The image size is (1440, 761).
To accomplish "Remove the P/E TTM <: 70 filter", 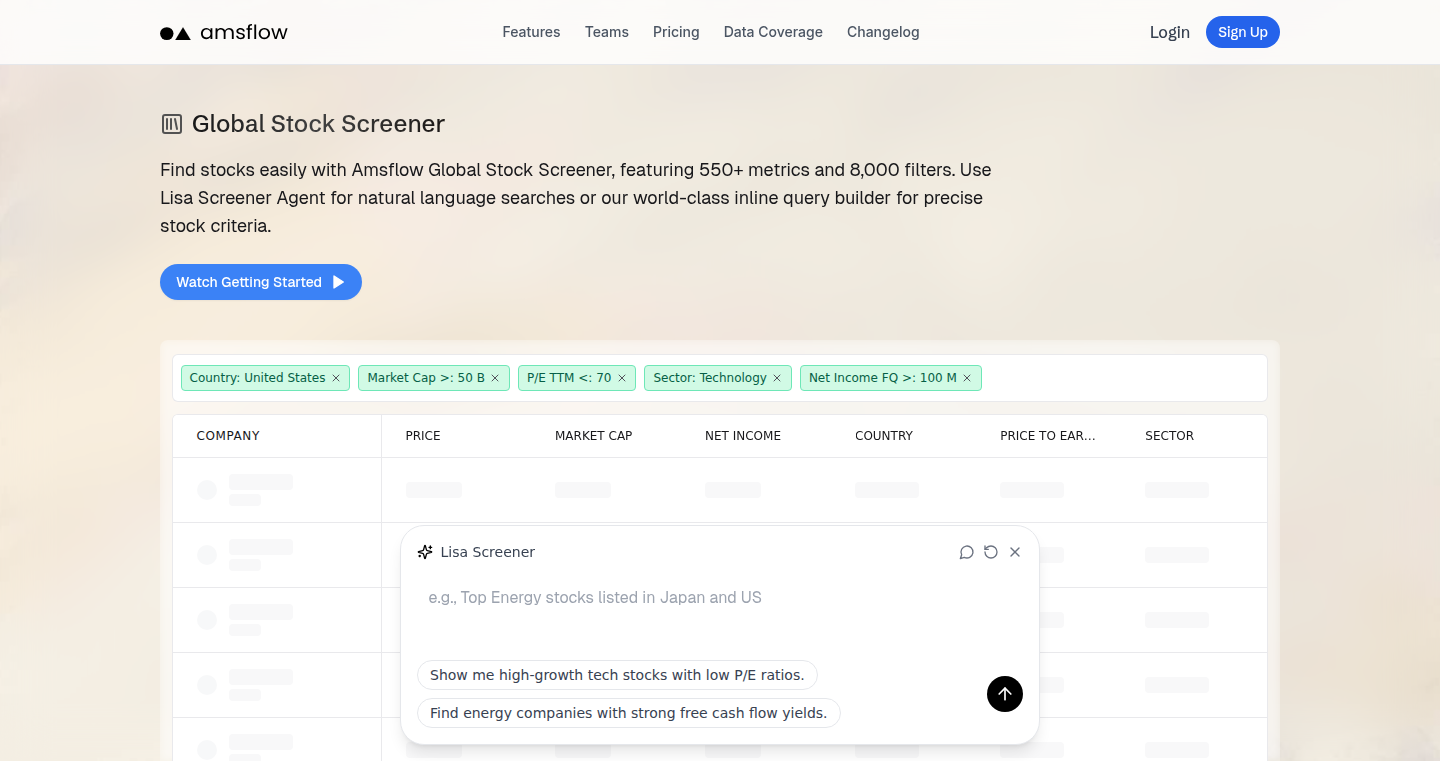I will 621,378.
